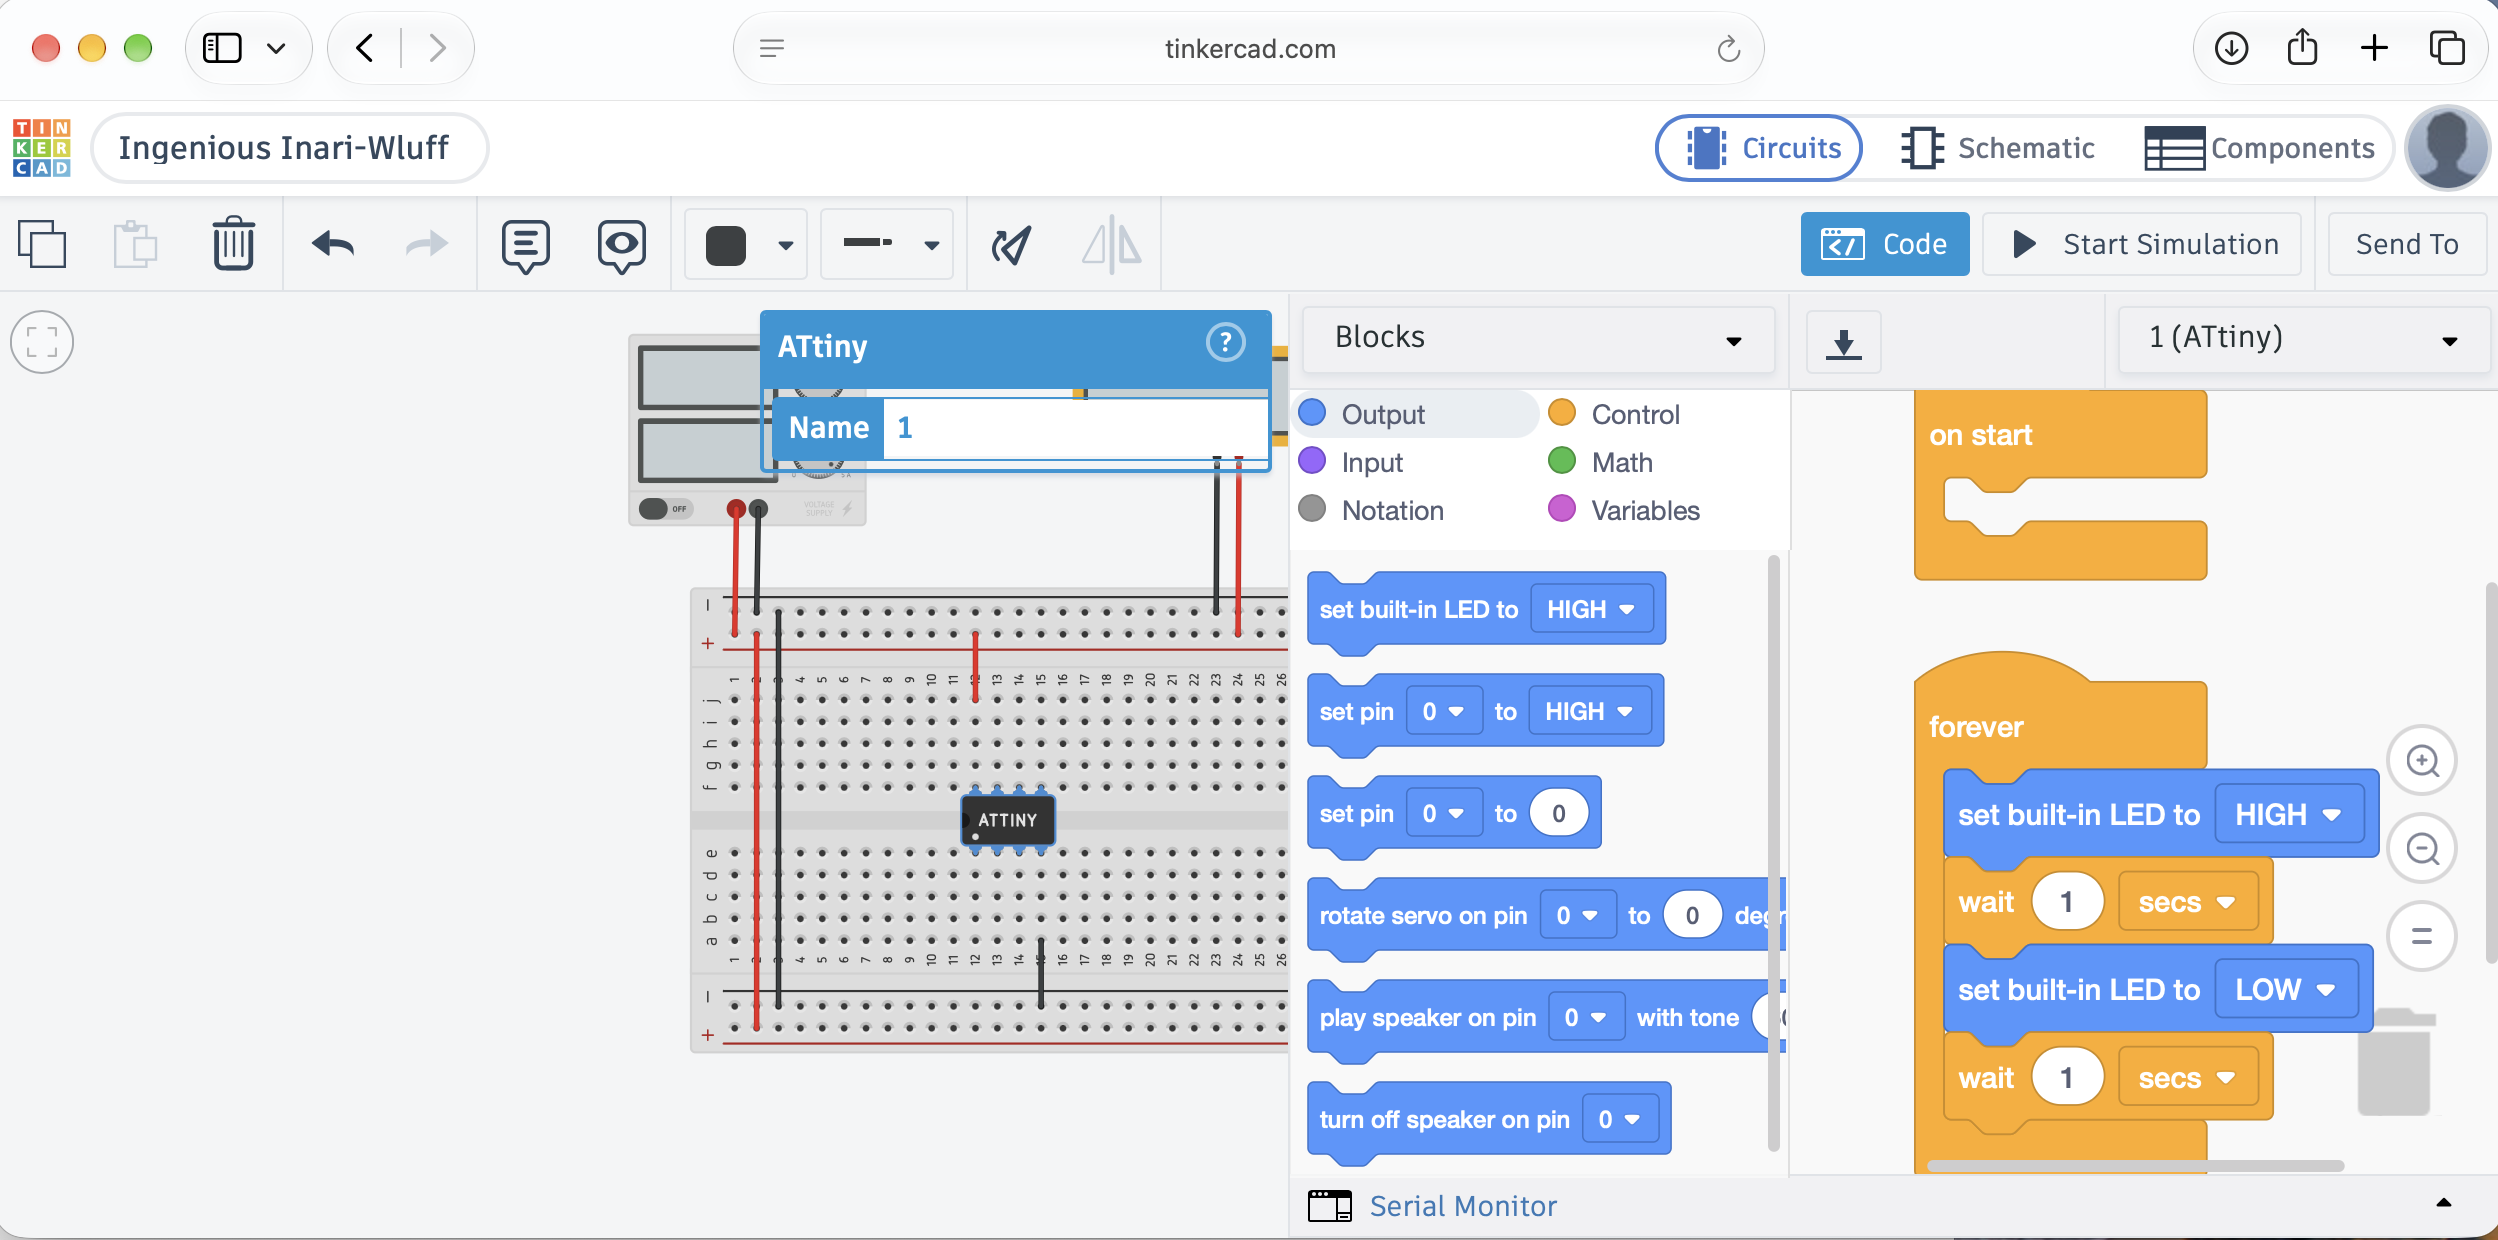2498x1240 pixels.
Task: Reset blocks workspace zoom with the equals icon
Action: (2422, 937)
